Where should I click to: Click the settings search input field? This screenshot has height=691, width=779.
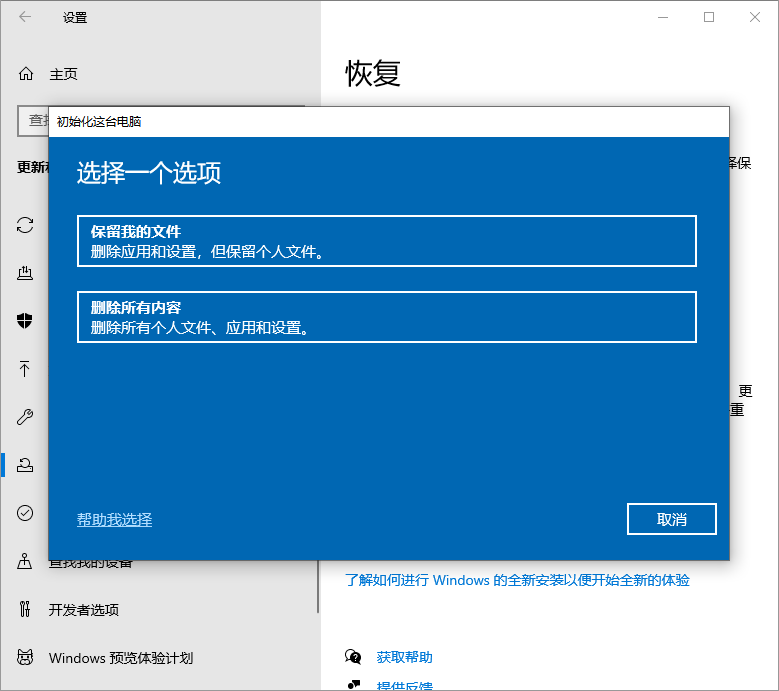[x=33, y=121]
